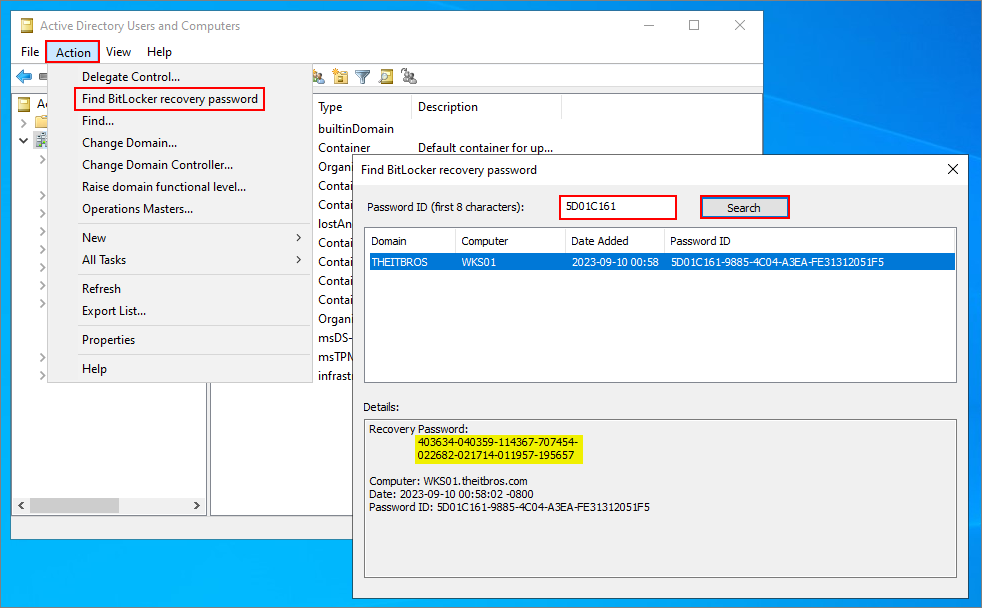982x608 pixels.
Task: Choose Operations Masters... menu item
Action: (x=137, y=209)
